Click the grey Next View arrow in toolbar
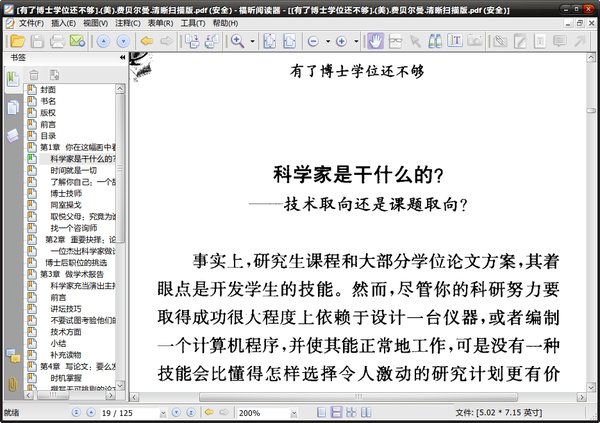The image size is (600, 423). coord(166,41)
